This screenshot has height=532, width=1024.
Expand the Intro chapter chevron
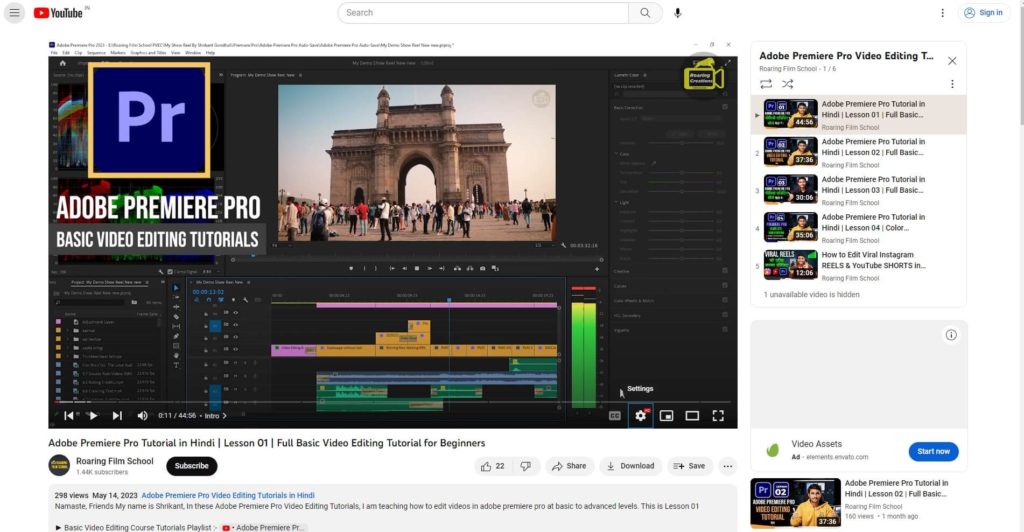coord(225,416)
